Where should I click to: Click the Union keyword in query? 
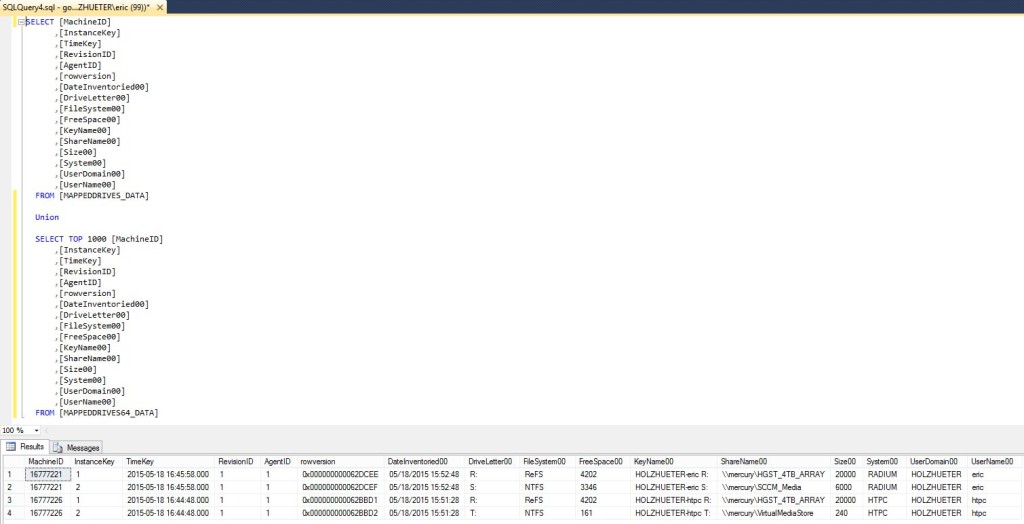point(47,217)
